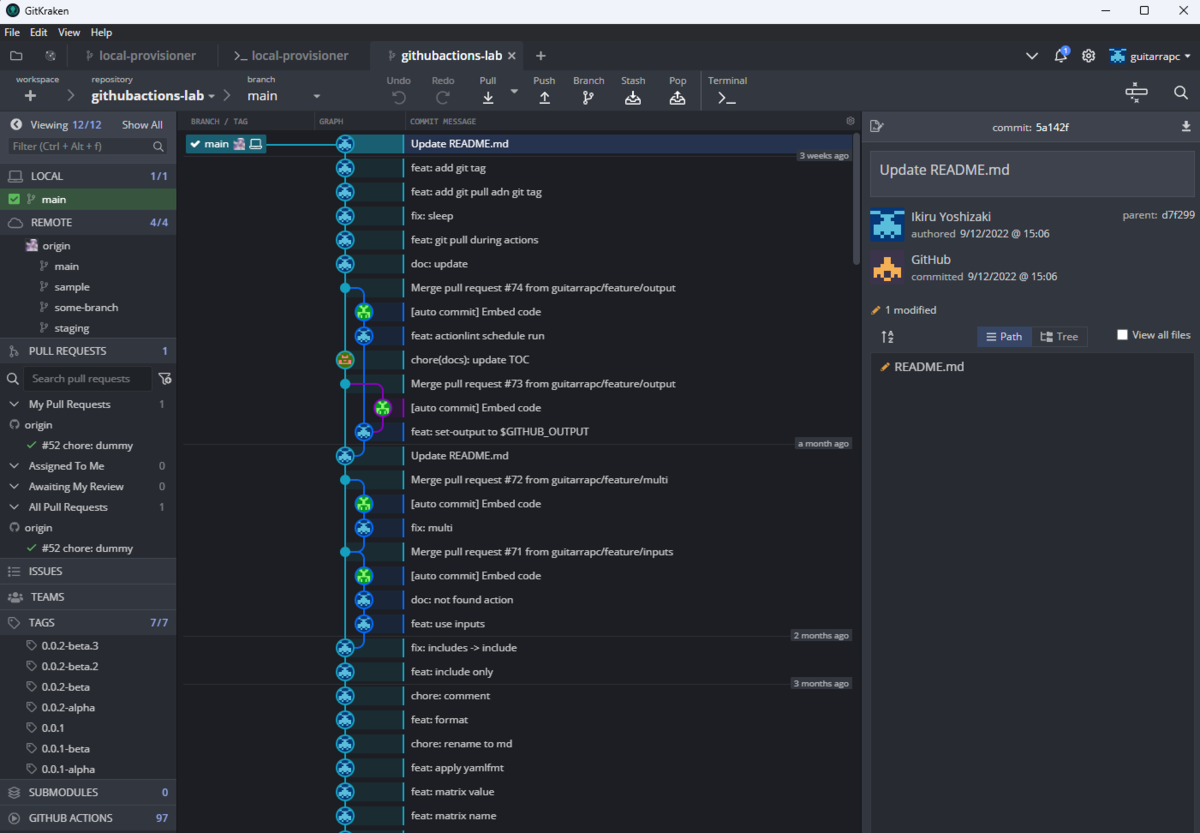Viewport: 1200px width, 833px height.
Task: Switch file list to Path view
Action: [1004, 336]
